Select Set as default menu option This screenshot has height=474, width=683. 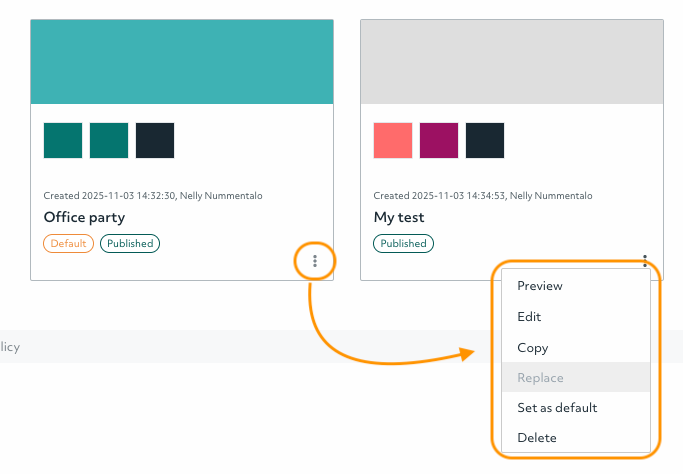[557, 408]
